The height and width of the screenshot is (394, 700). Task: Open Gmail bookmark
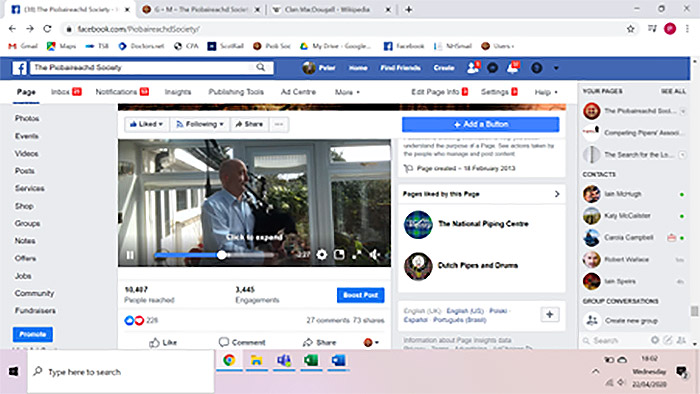tap(23, 46)
